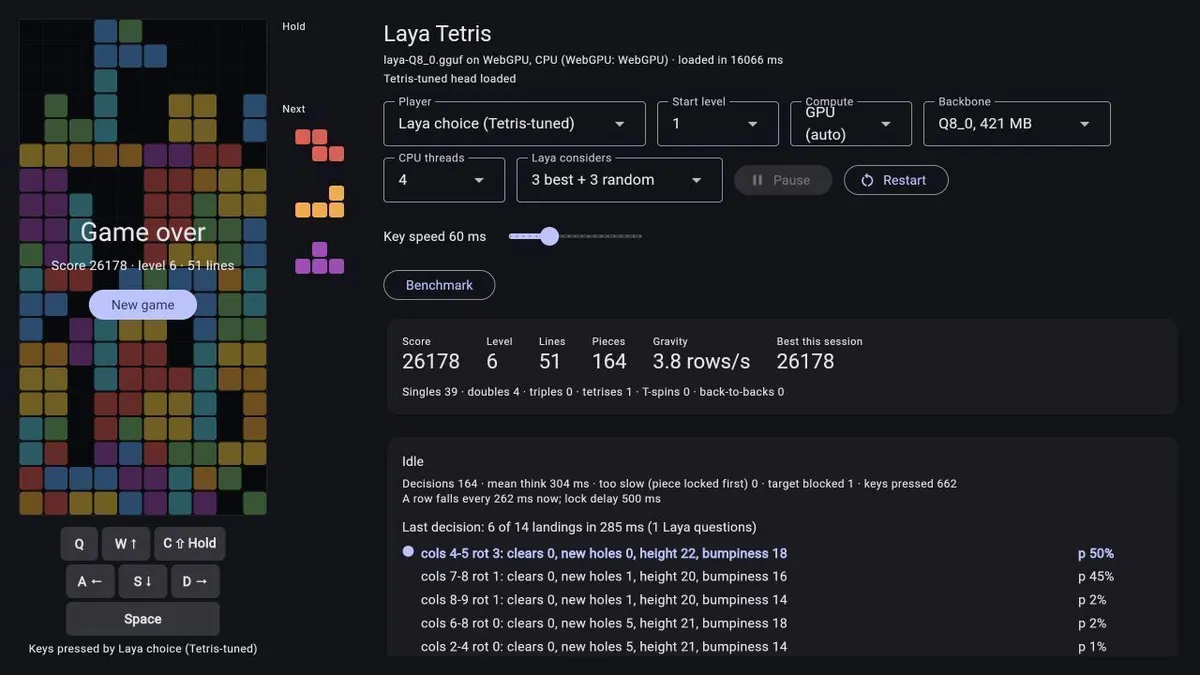Click the laya-Q8_0.gguf model info line

tap(583, 60)
